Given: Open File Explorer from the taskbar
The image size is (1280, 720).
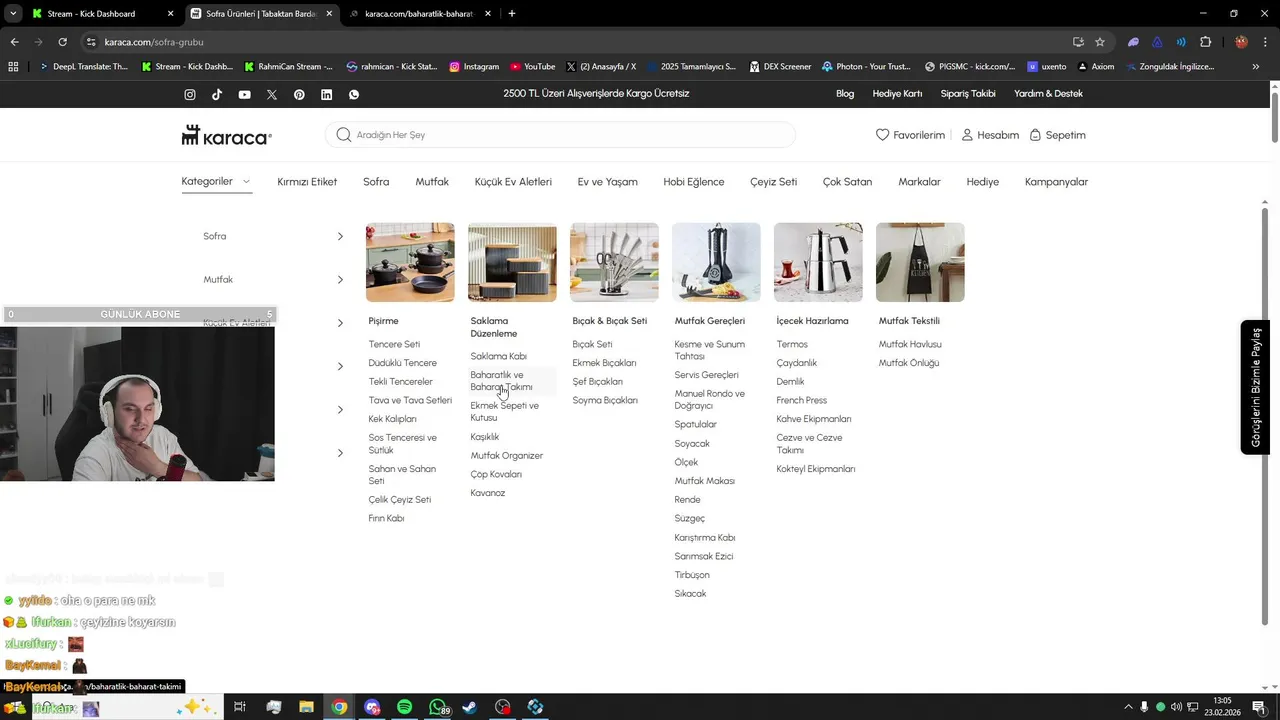Looking at the screenshot, I should tap(306, 707).
